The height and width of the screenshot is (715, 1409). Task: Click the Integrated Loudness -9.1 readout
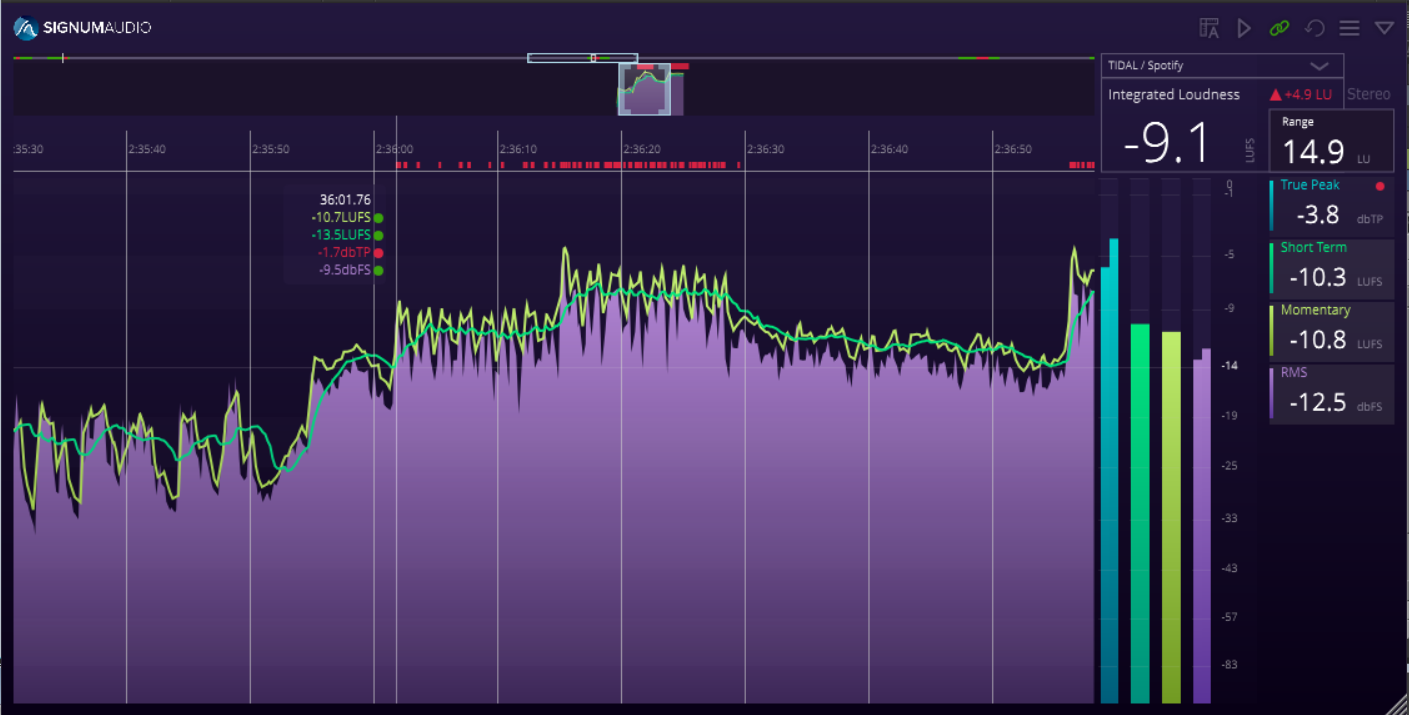1166,144
